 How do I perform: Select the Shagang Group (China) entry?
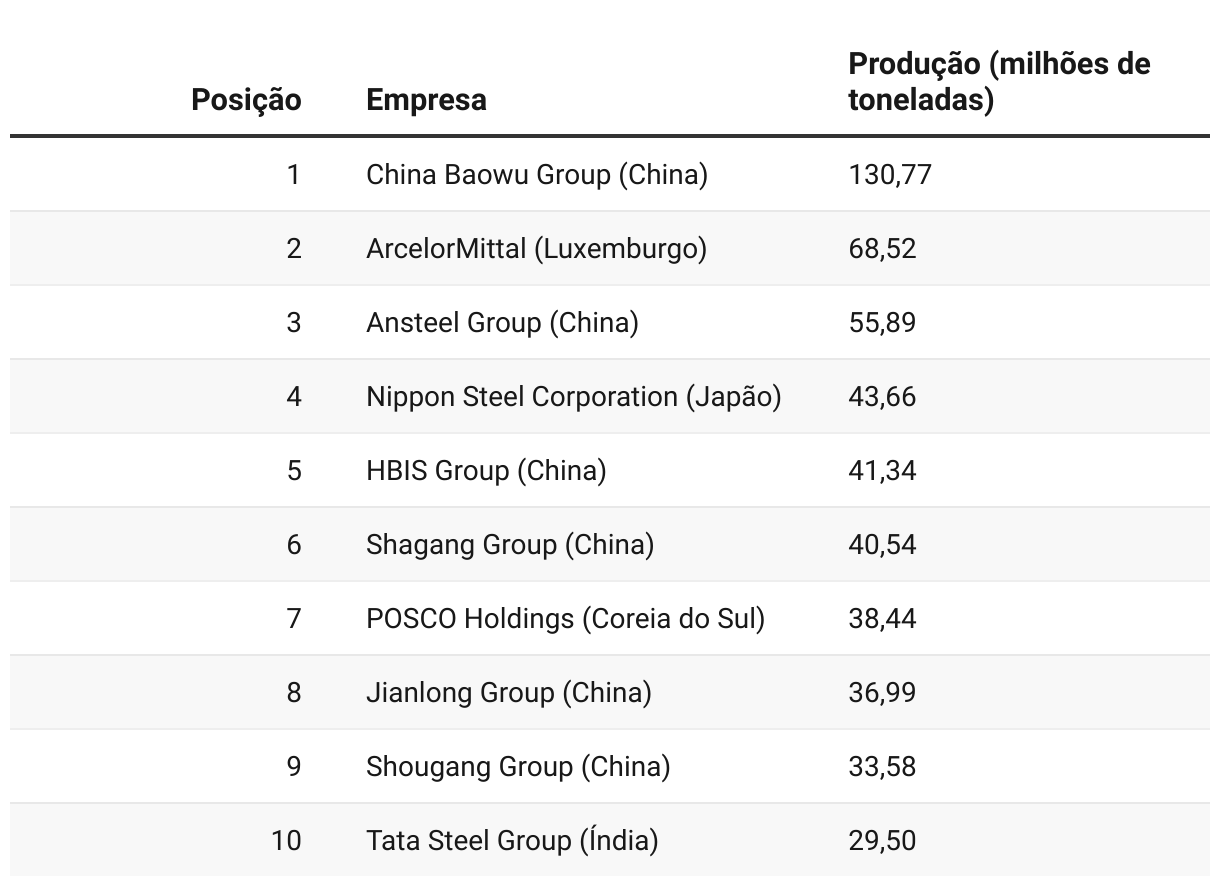(510, 545)
